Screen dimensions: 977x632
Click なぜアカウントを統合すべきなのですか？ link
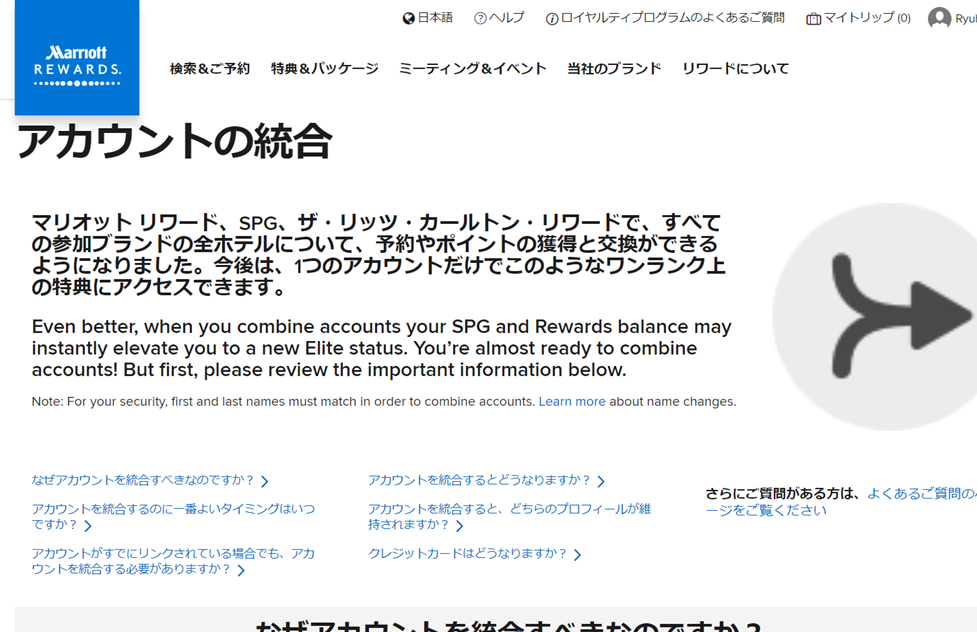(143, 480)
